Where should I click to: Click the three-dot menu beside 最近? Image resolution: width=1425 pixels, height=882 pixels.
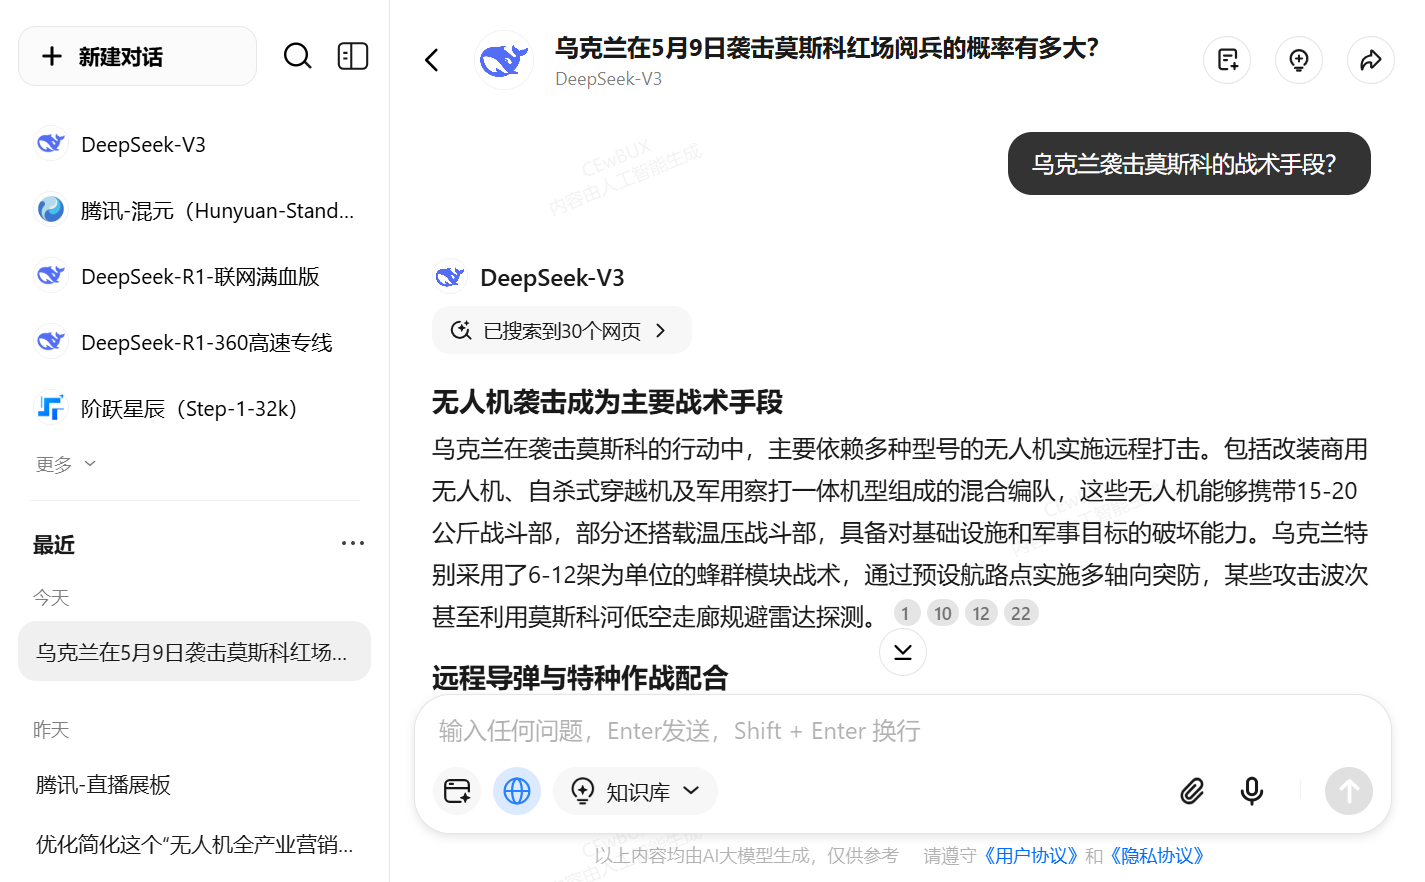click(353, 544)
